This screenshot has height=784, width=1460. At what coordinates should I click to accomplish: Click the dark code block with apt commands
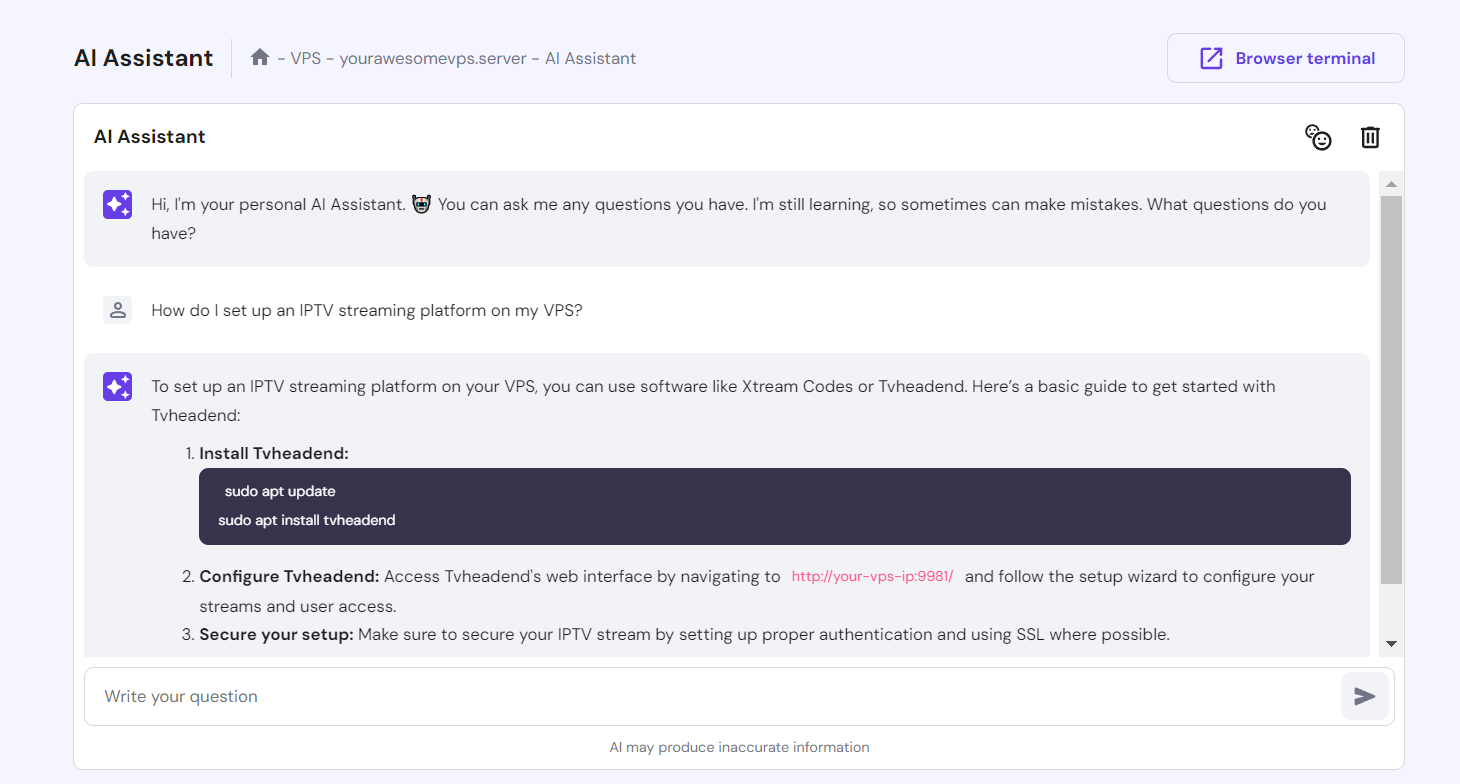774,506
